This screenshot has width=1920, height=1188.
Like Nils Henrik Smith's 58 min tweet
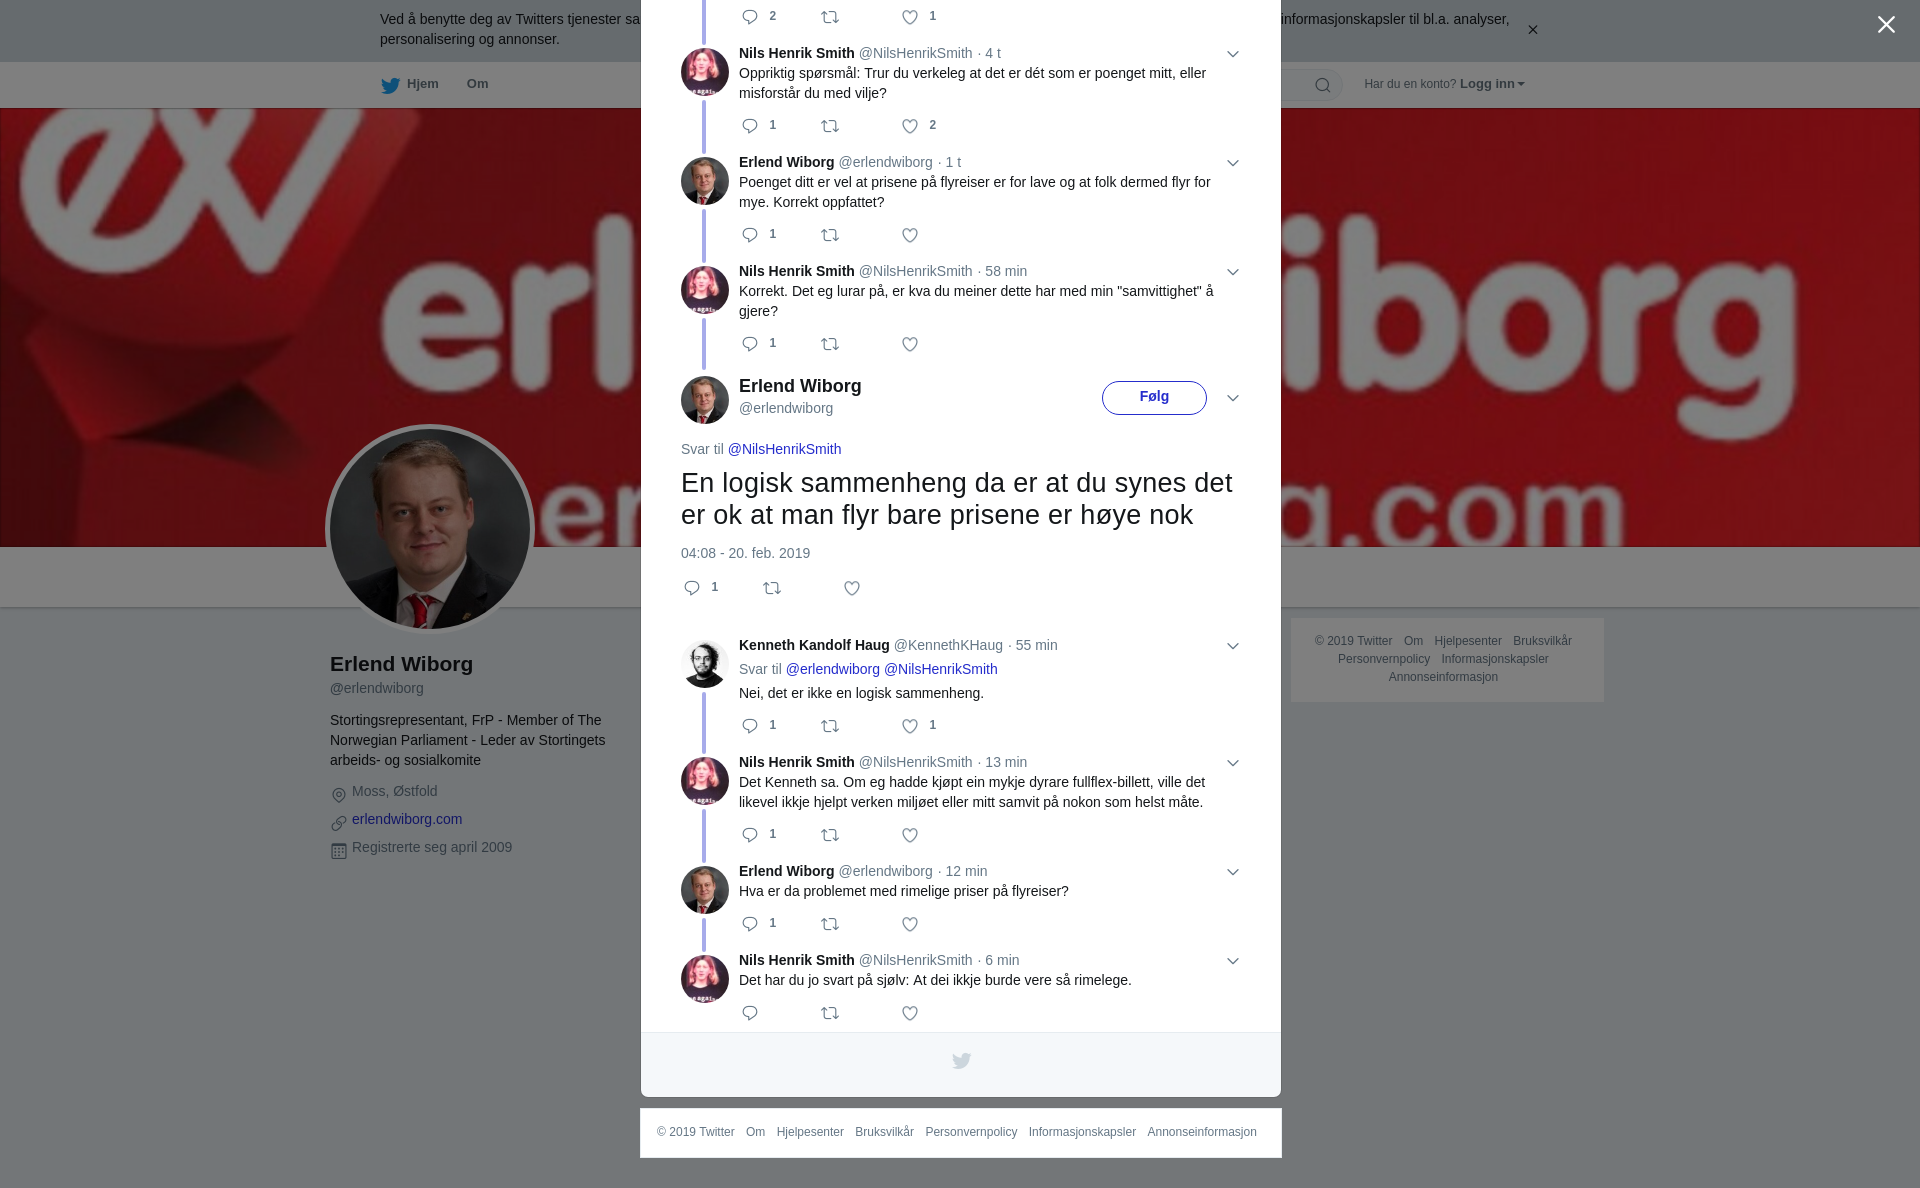coord(910,344)
